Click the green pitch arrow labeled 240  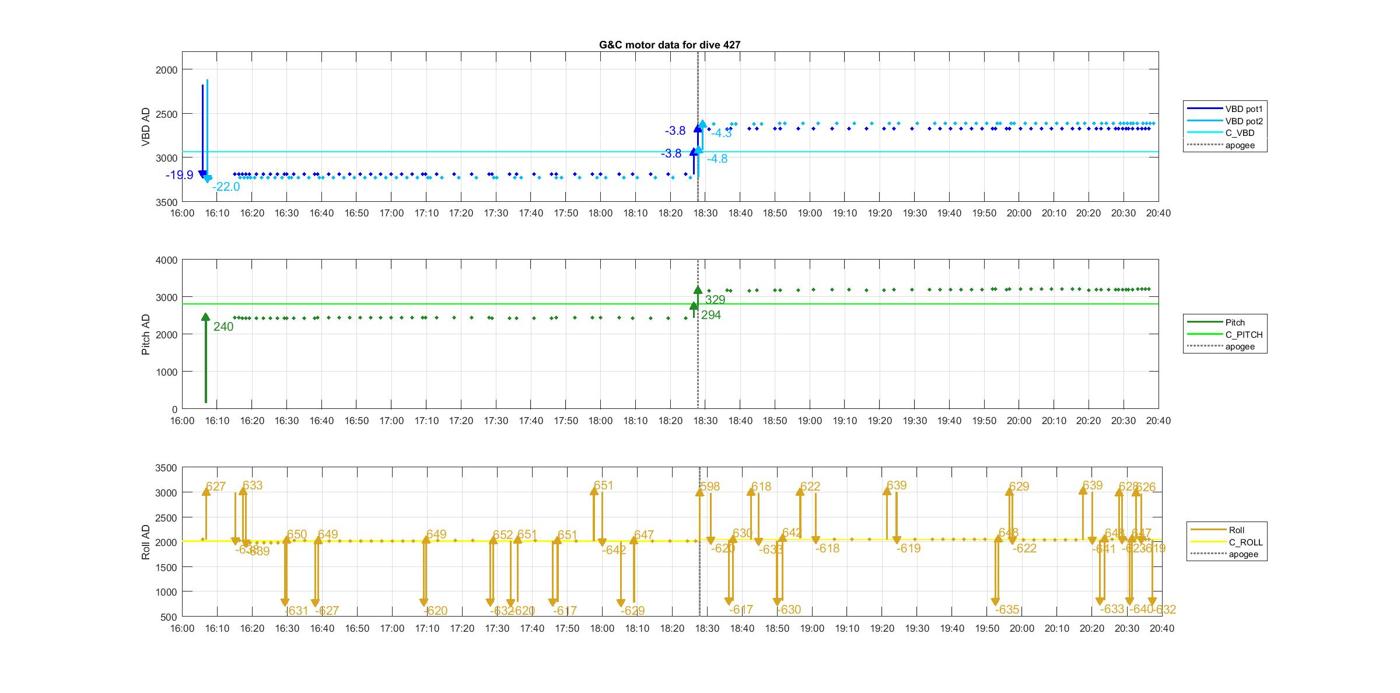[x=205, y=358]
